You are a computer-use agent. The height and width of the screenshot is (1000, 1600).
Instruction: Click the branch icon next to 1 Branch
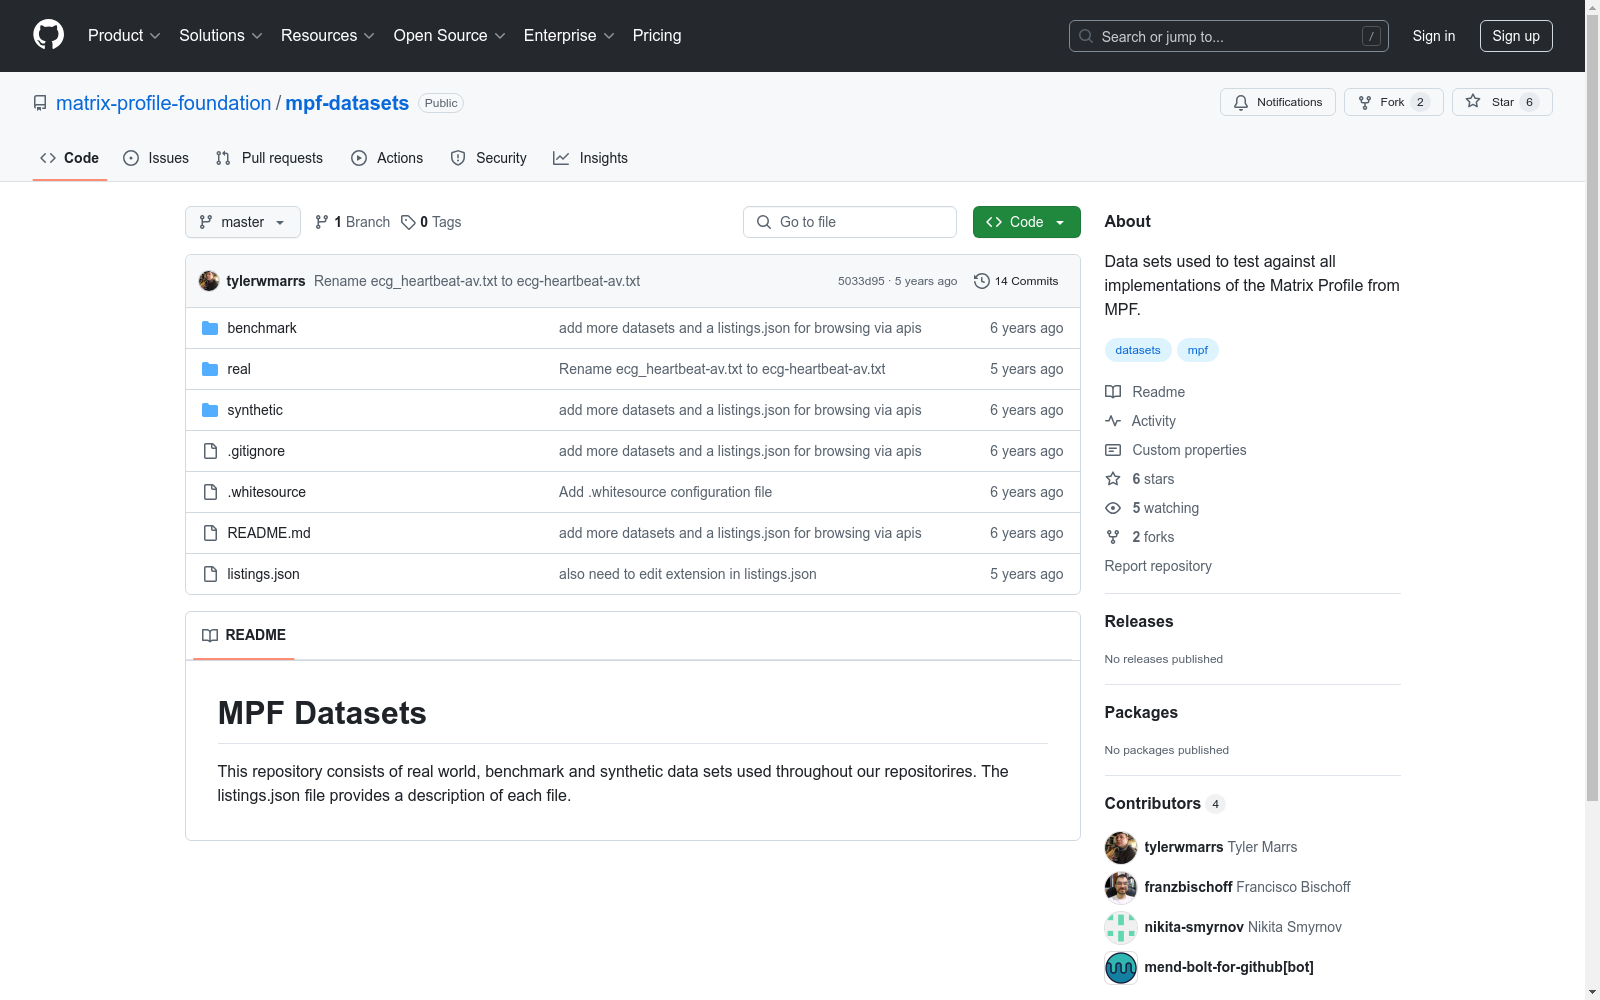(x=322, y=222)
